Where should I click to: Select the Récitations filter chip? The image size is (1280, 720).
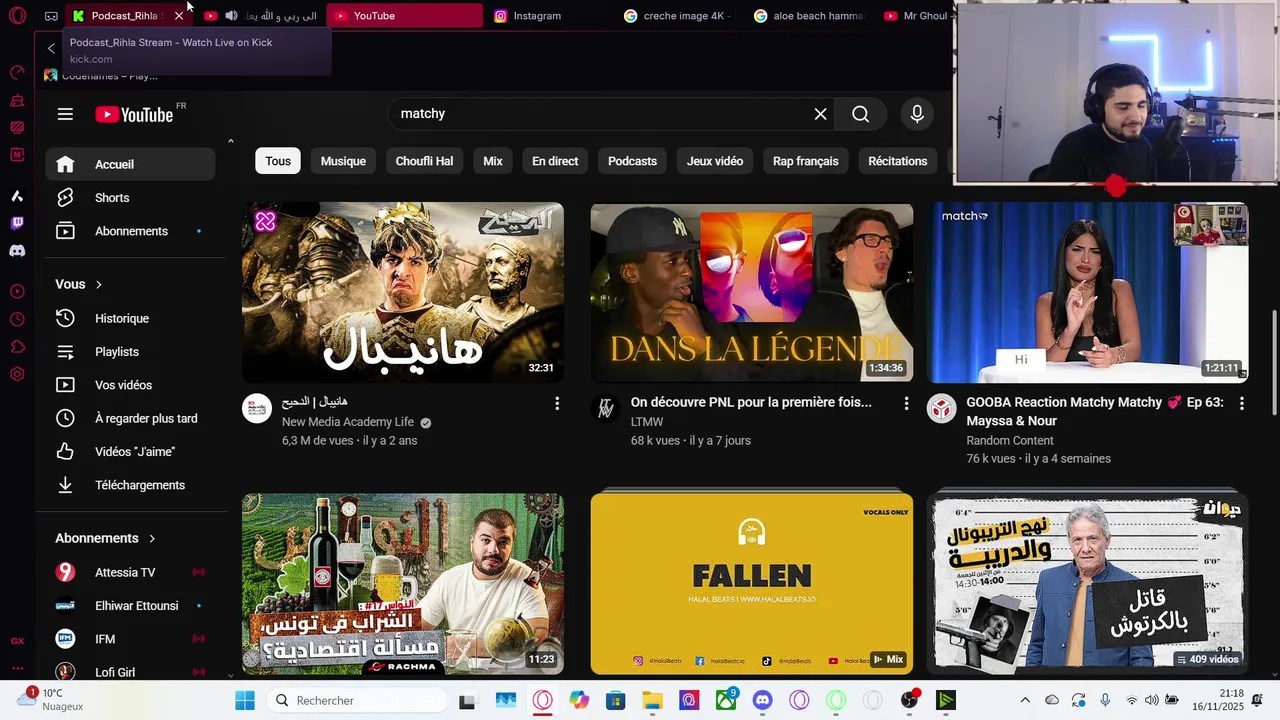(898, 161)
